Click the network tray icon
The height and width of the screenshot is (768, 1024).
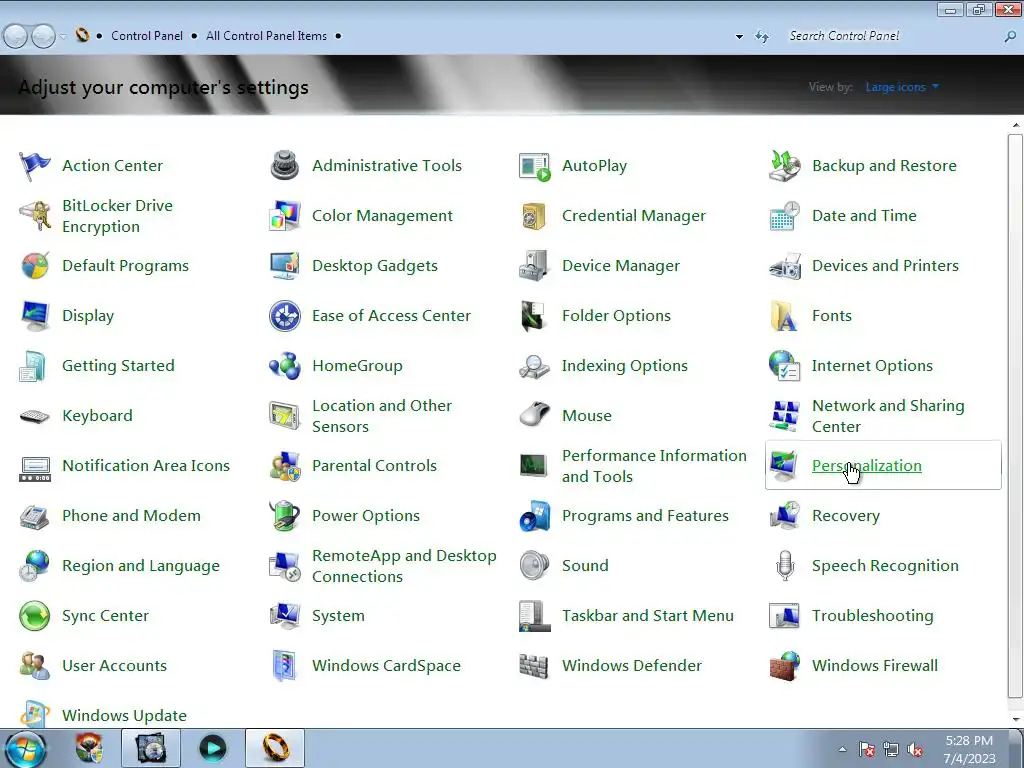pyautogui.click(x=891, y=750)
